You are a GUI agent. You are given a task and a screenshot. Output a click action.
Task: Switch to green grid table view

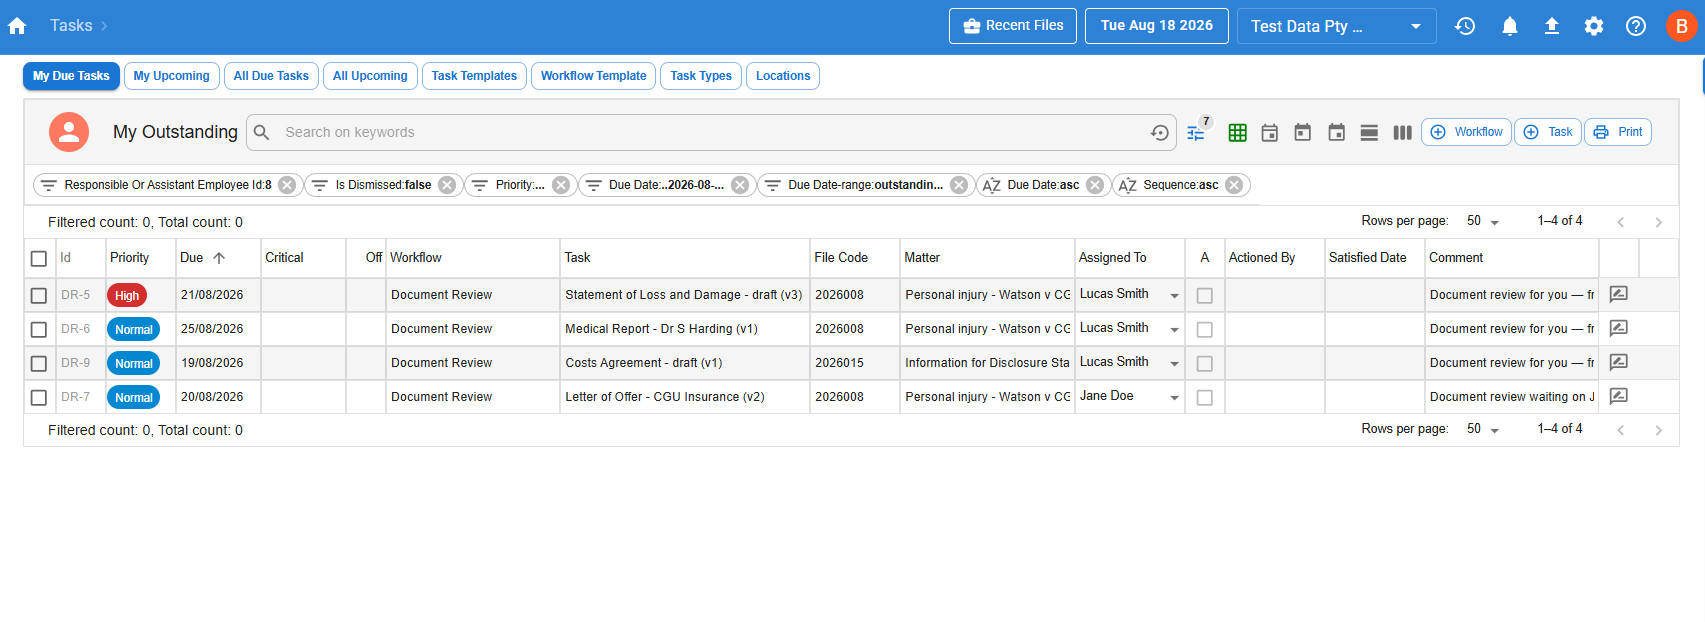point(1237,132)
